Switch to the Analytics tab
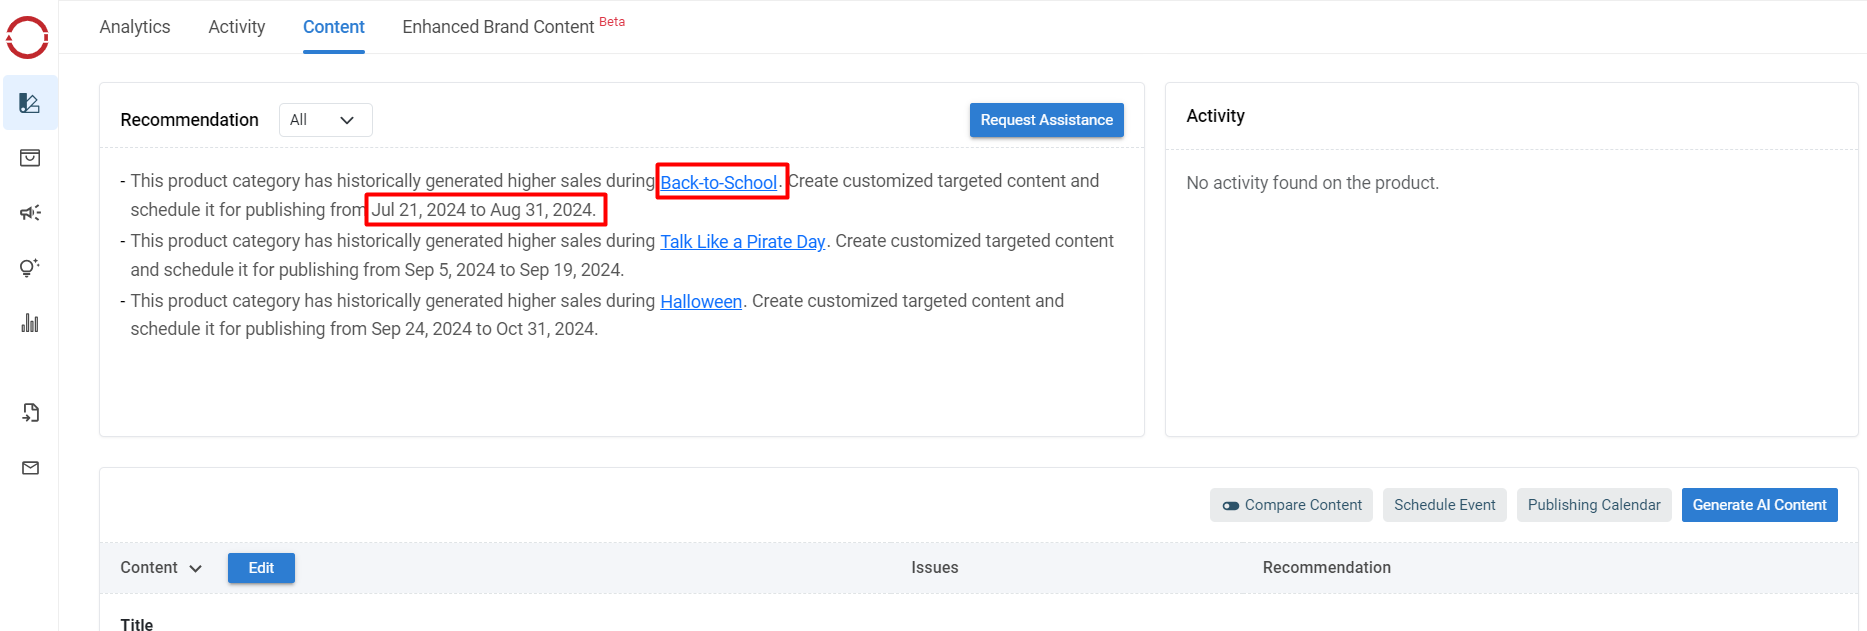The image size is (1867, 631). click(x=135, y=27)
